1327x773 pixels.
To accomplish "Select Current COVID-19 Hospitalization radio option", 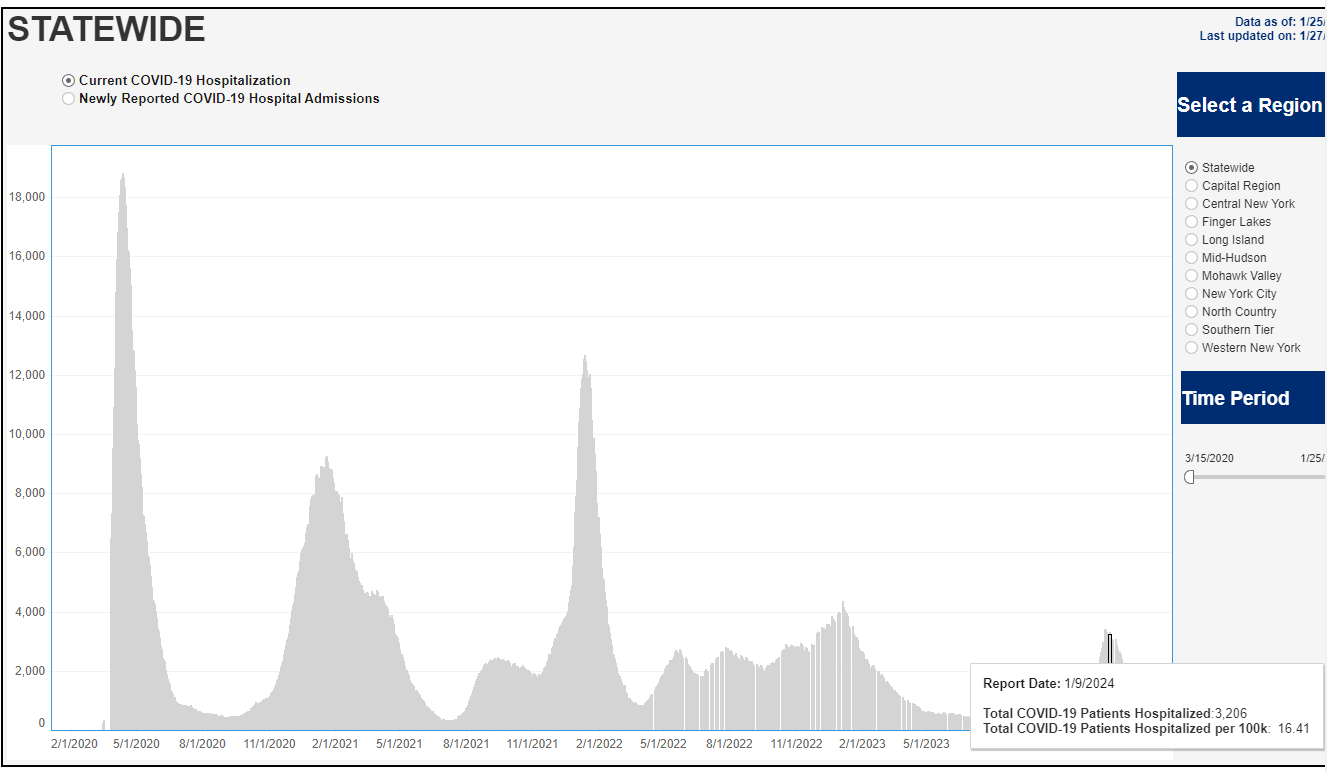I will pyautogui.click(x=68, y=81).
